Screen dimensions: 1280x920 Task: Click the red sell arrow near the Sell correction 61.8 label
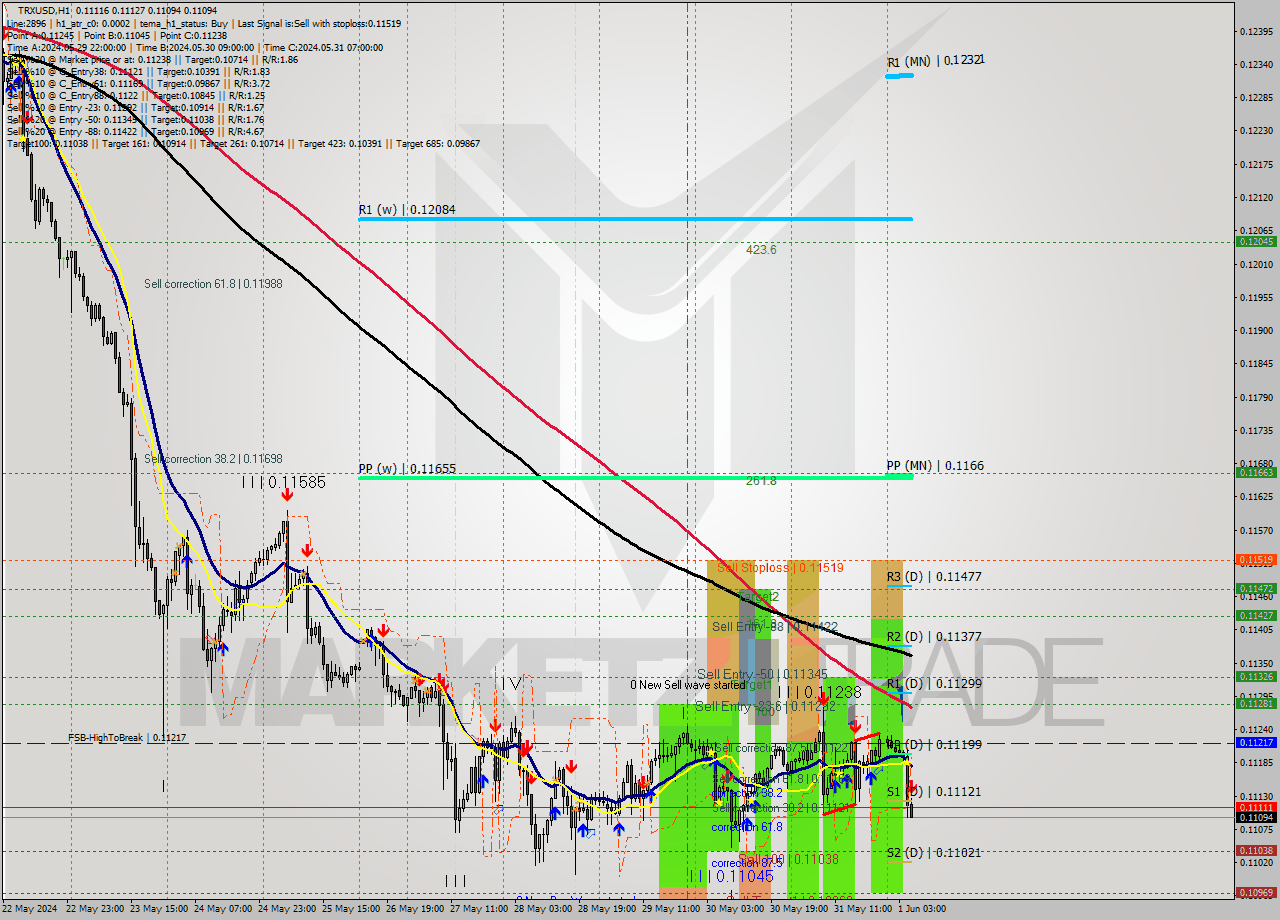(x=729, y=777)
